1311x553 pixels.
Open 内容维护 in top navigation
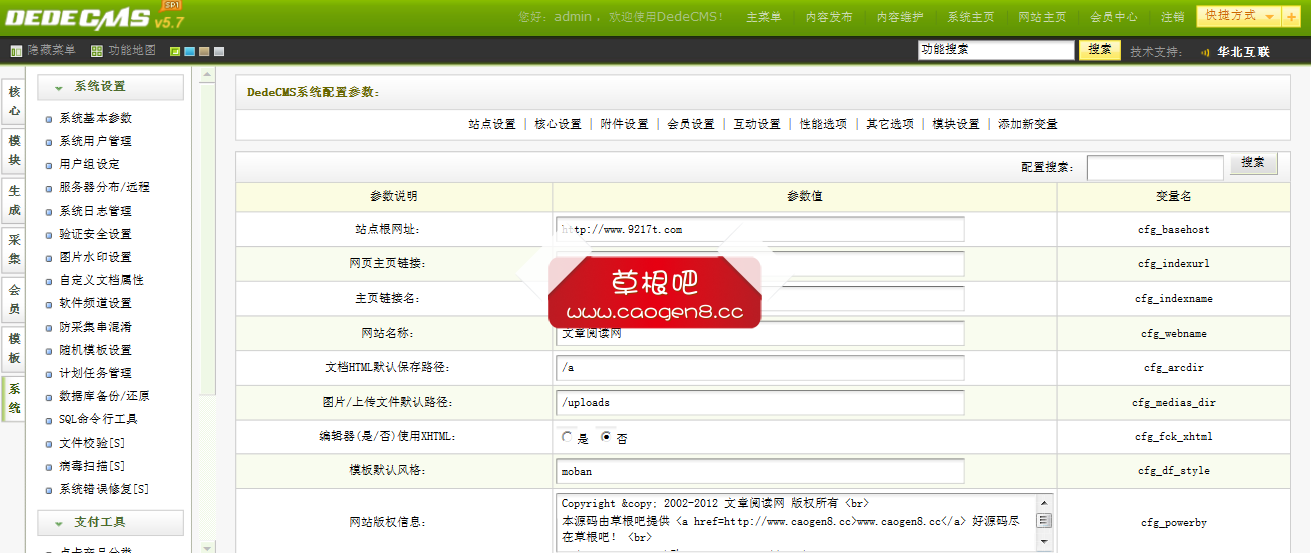click(x=900, y=17)
